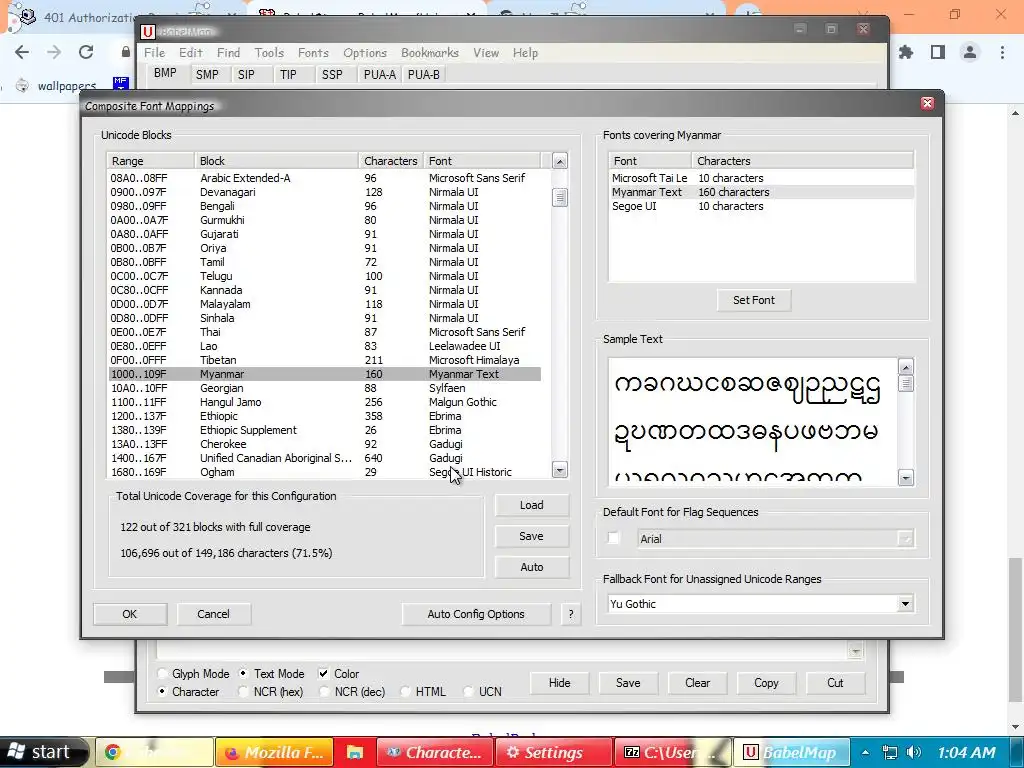
Task: Open the Settings taskbar button
Action: [554, 752]
